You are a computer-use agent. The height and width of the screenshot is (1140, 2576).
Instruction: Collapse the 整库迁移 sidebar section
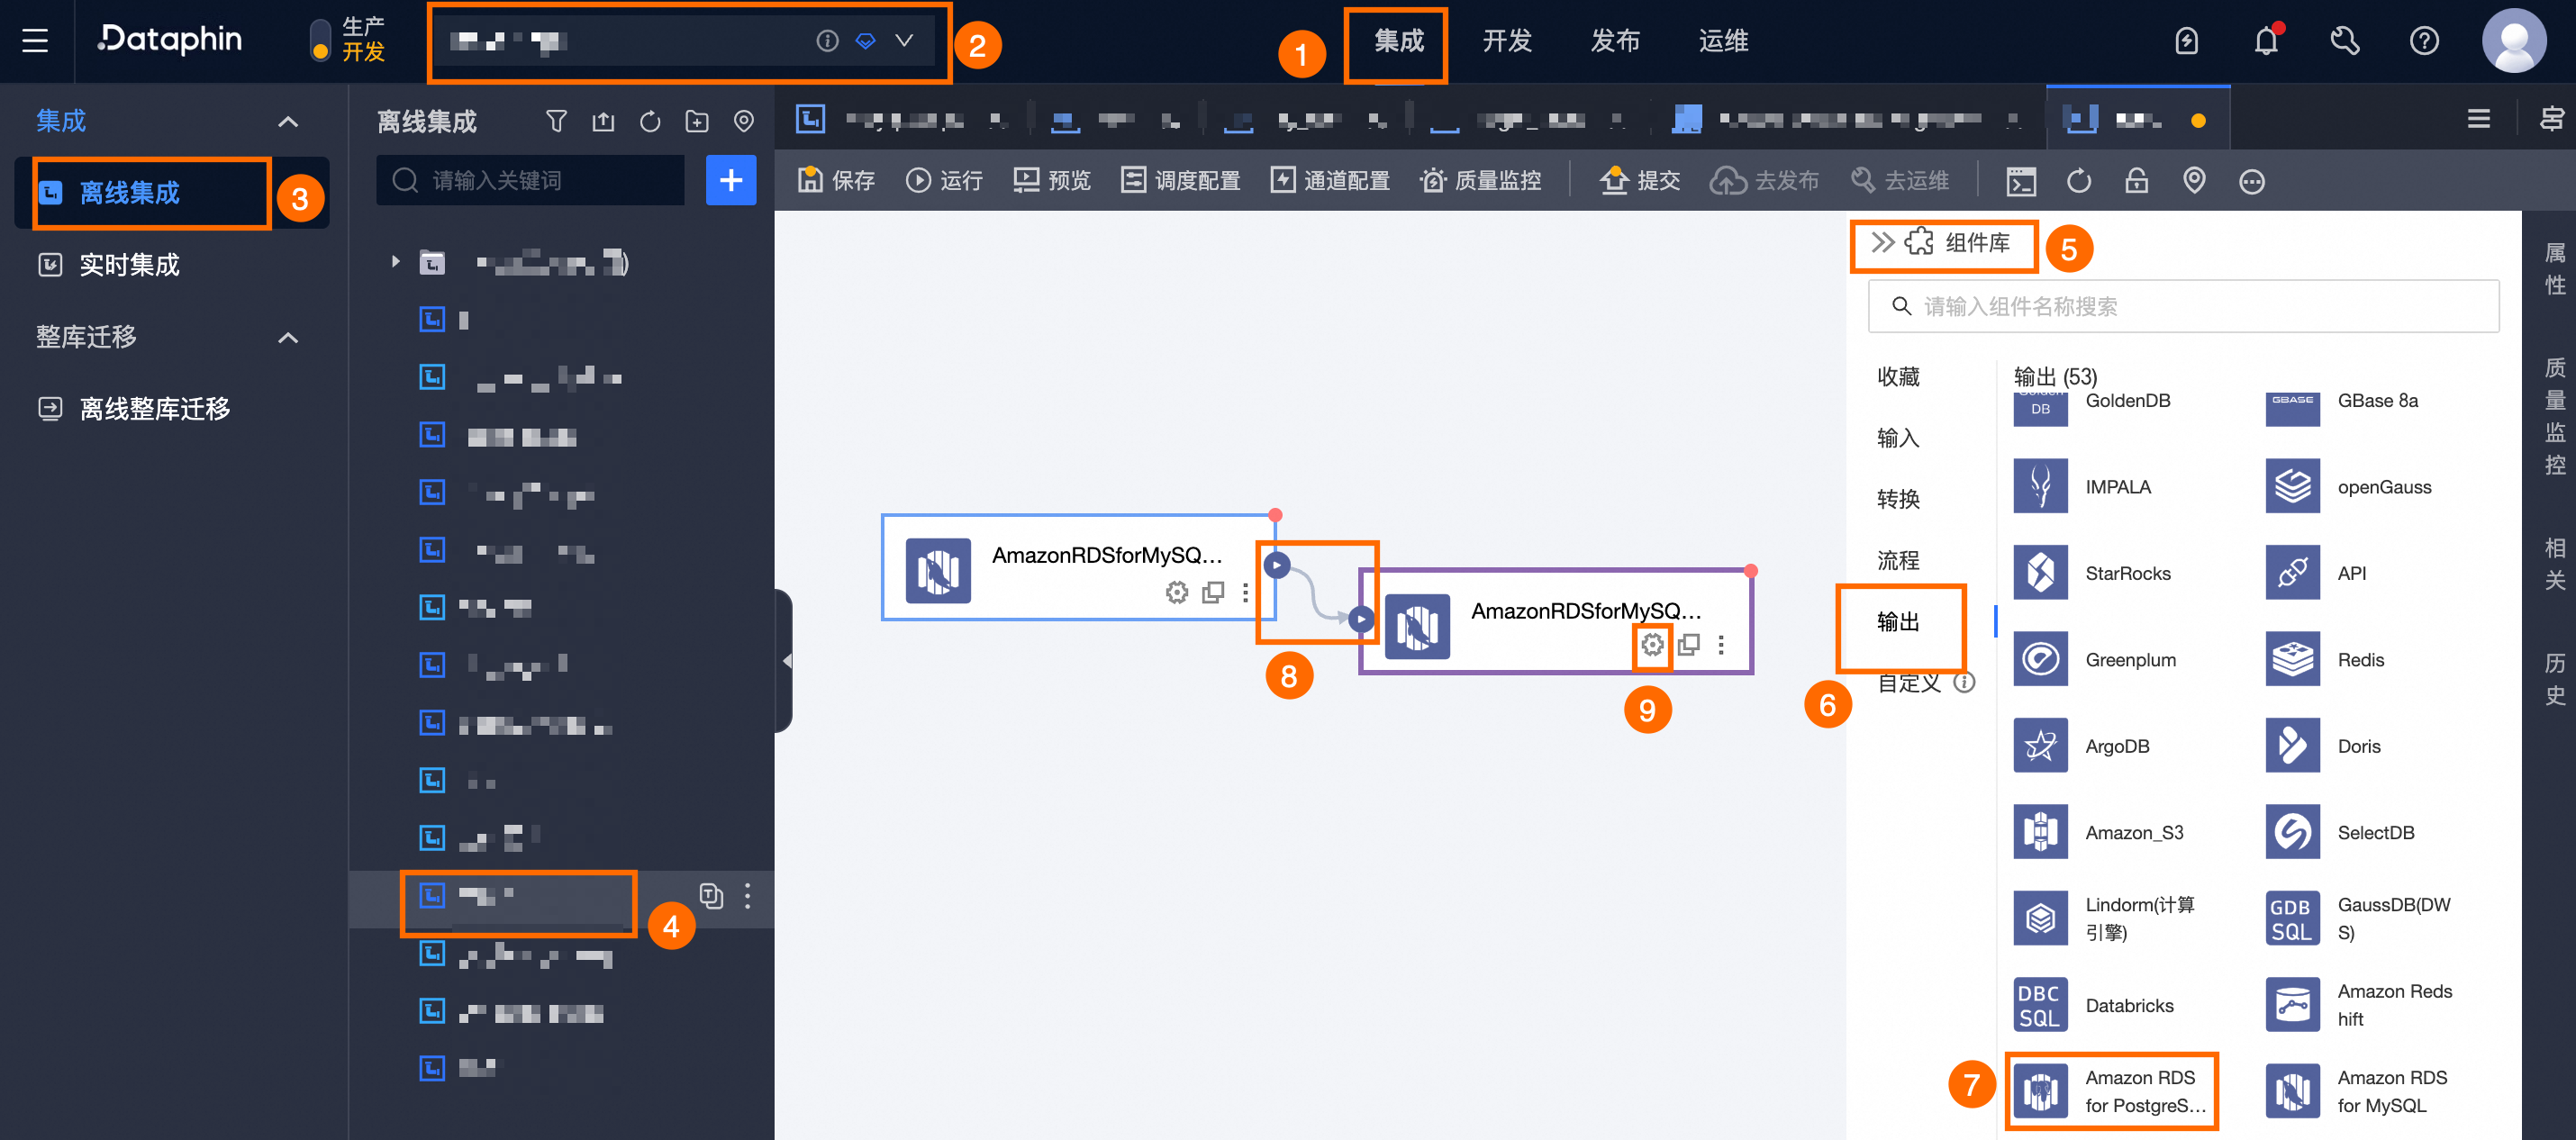288,338
